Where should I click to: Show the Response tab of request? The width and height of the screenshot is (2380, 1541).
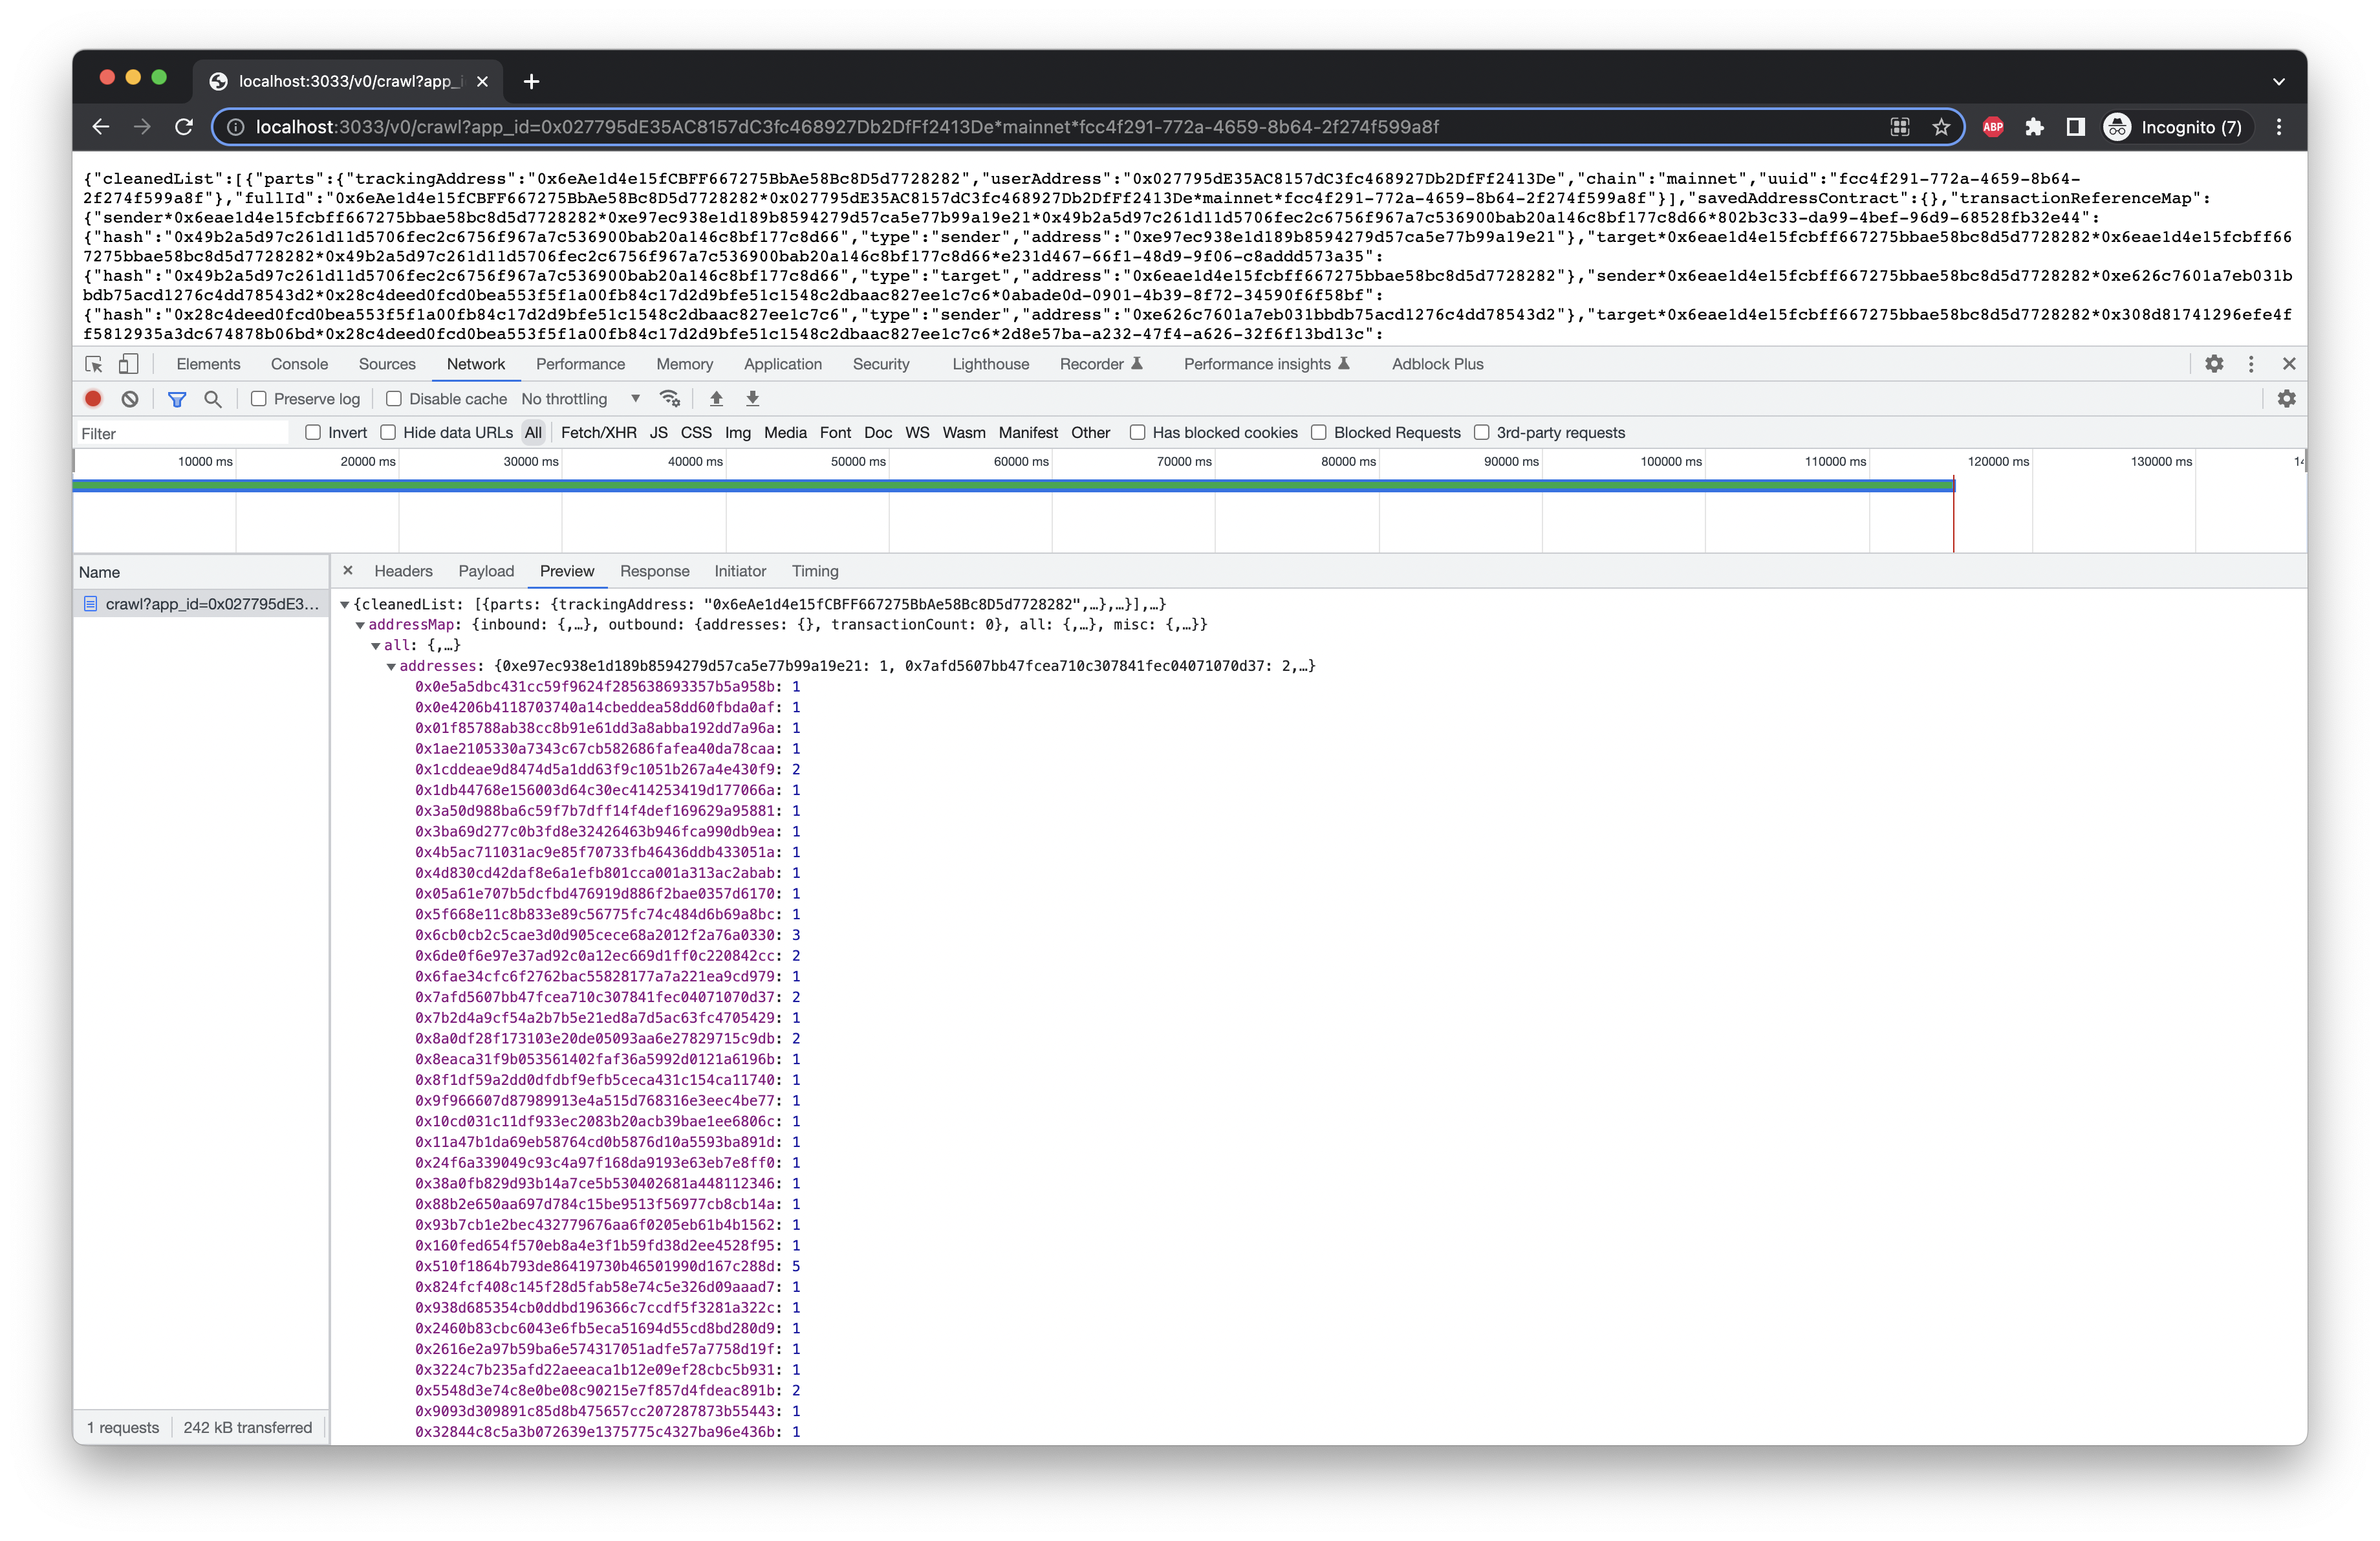pyautogui.click(x=654, y=571)
